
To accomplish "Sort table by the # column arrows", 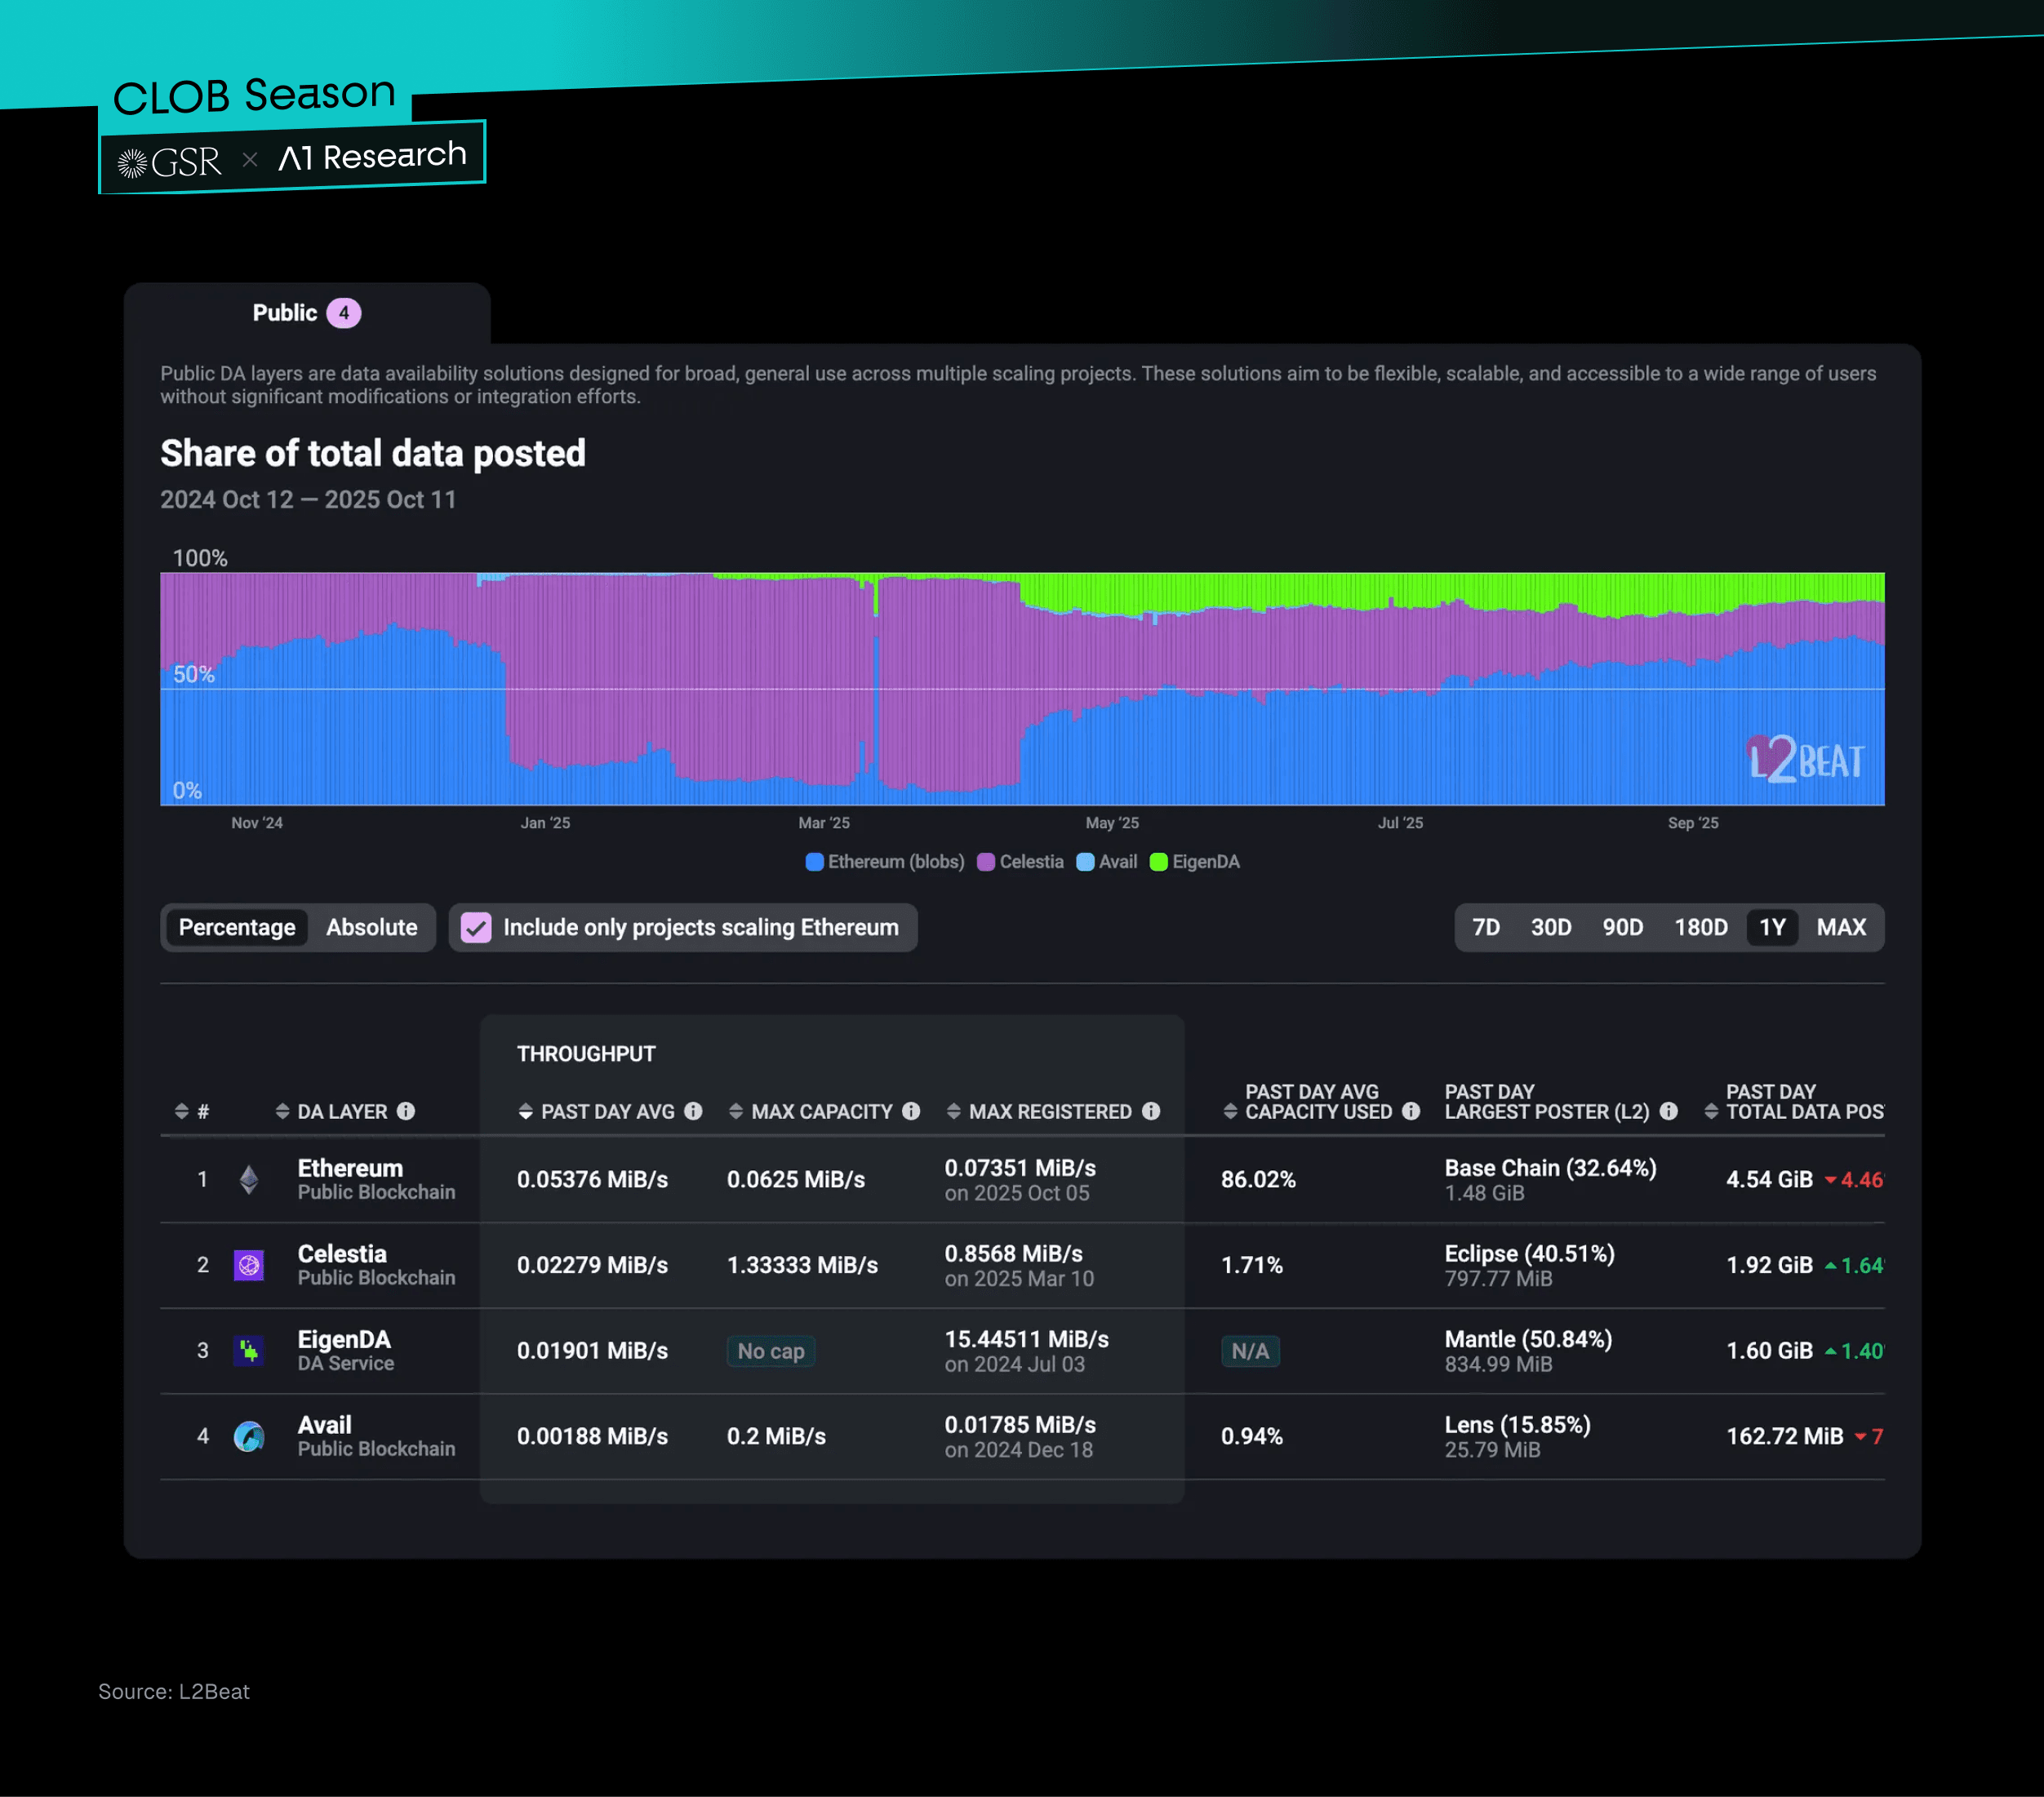I will (x=181, y=1112).
